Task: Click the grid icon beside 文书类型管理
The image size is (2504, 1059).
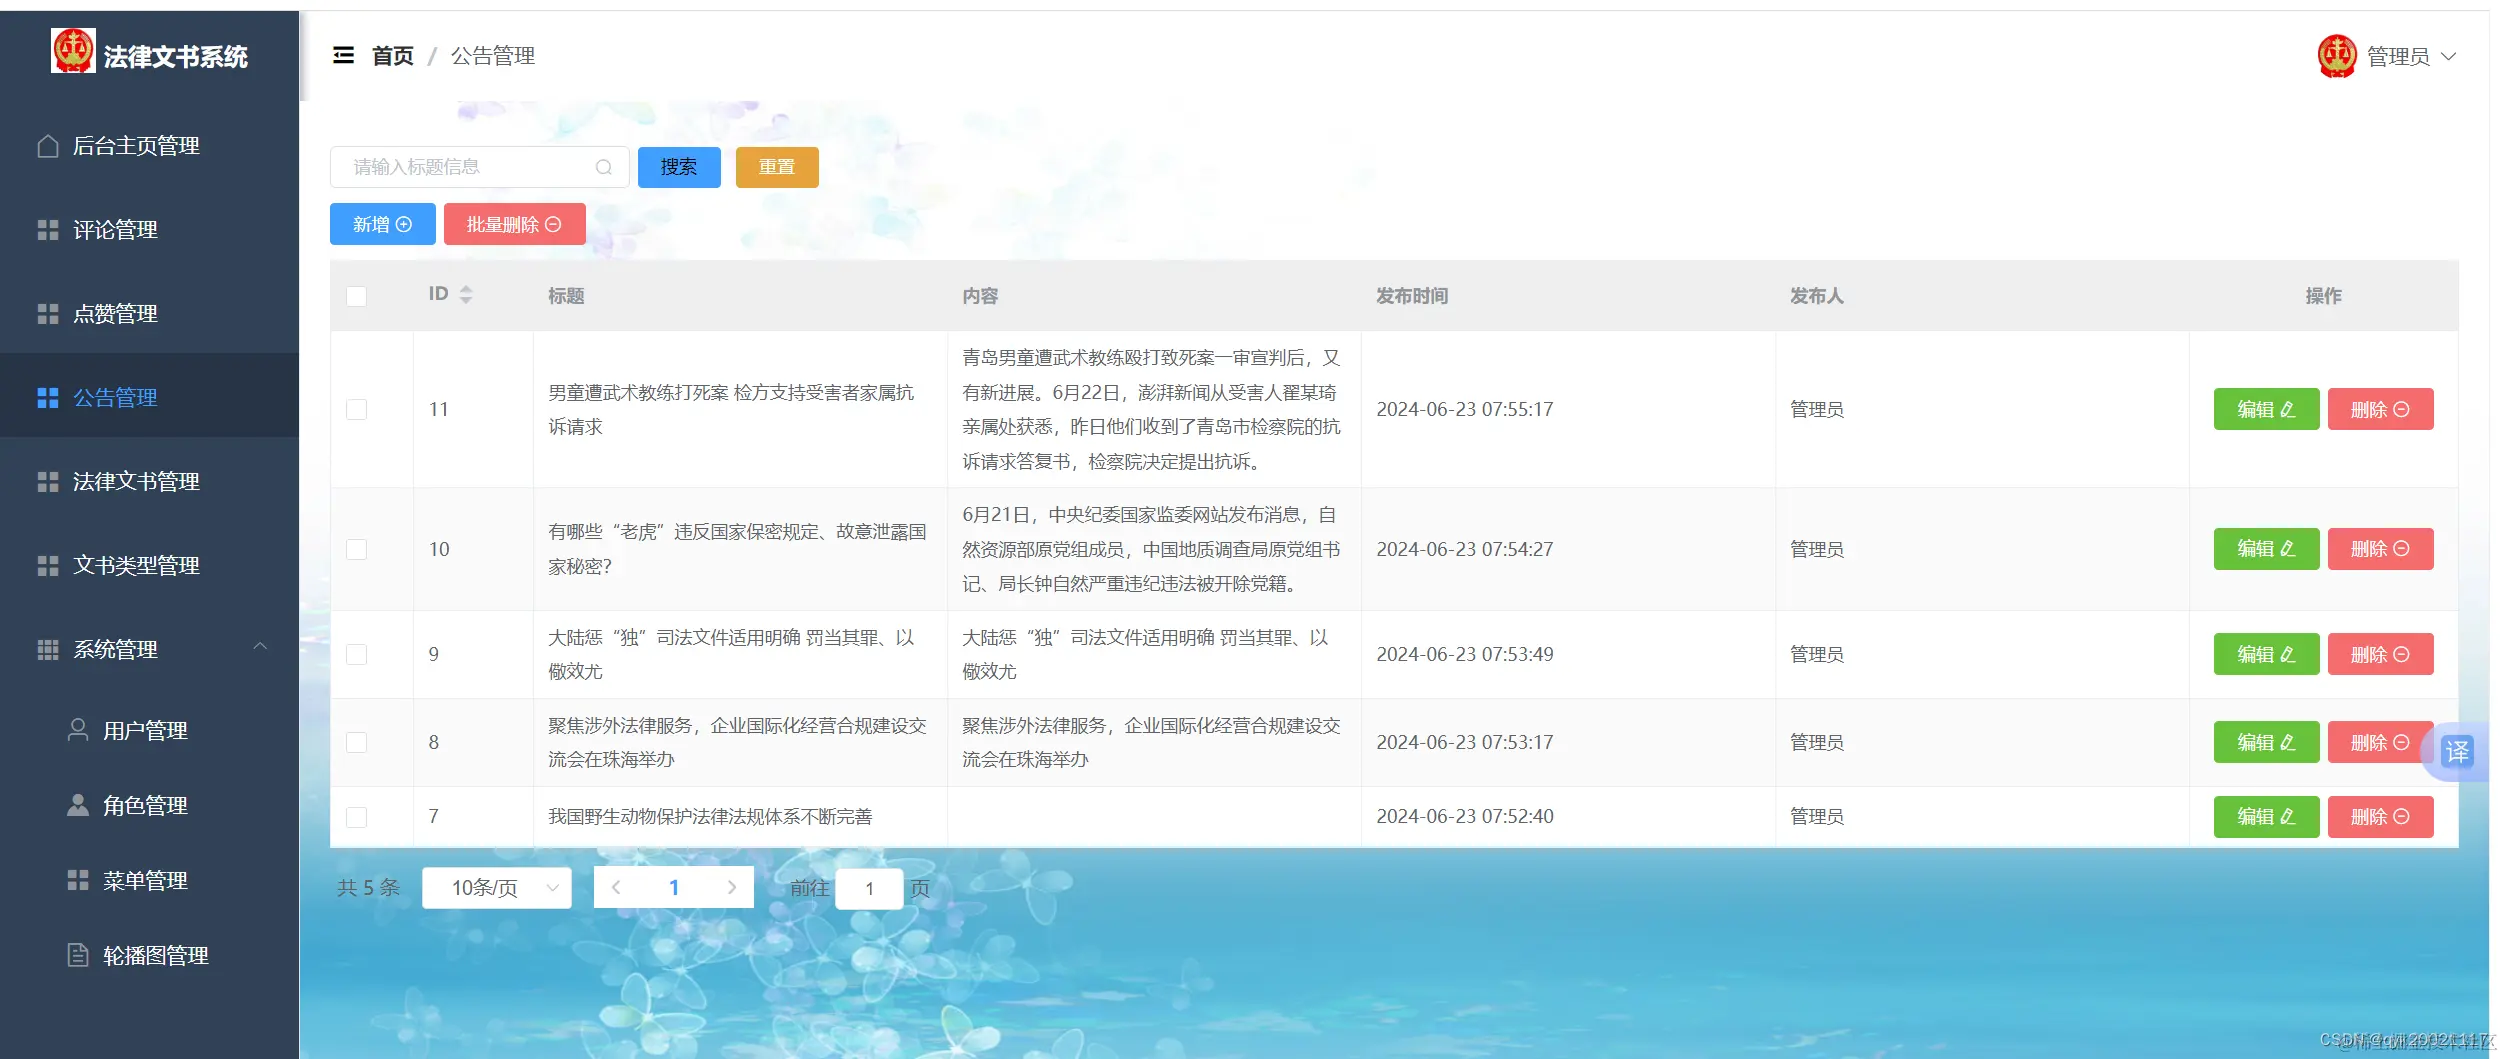Action: (x=48, y=566)
